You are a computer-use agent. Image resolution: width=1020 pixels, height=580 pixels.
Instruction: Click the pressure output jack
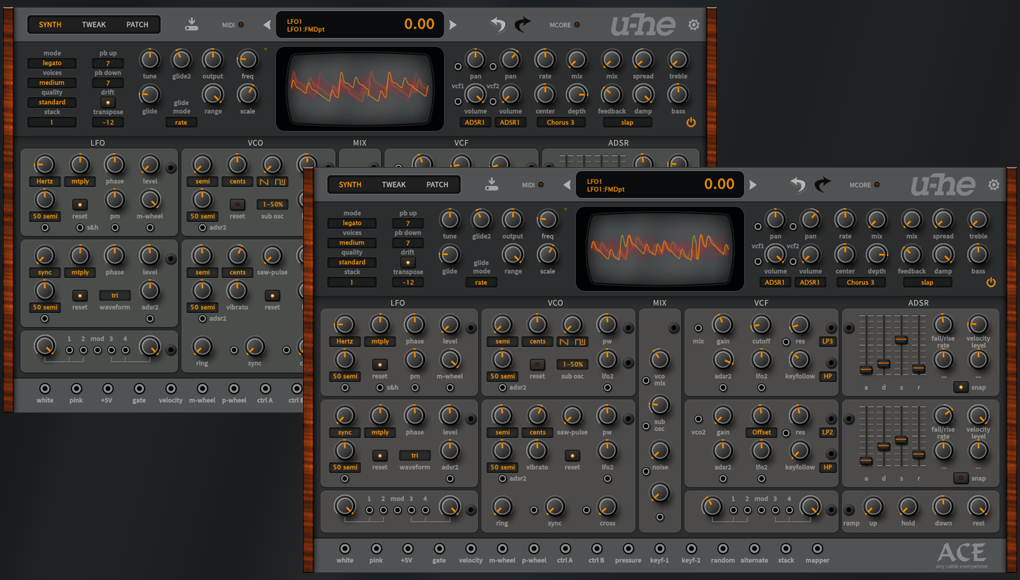628,549
